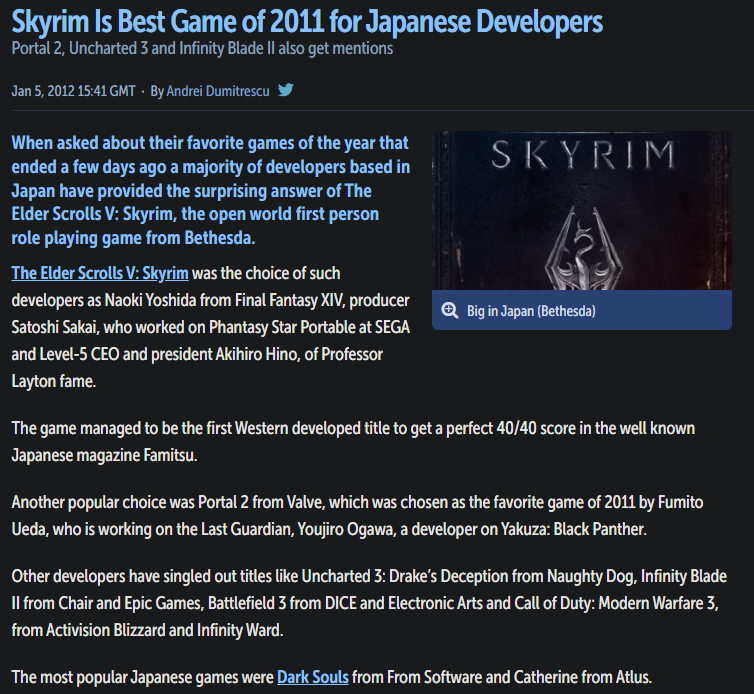754x694 pixels.
Task: Click subtitle mentioning Portal 2 and Uncharted 3
Action: pyautogui.click(x=202, y=49)
